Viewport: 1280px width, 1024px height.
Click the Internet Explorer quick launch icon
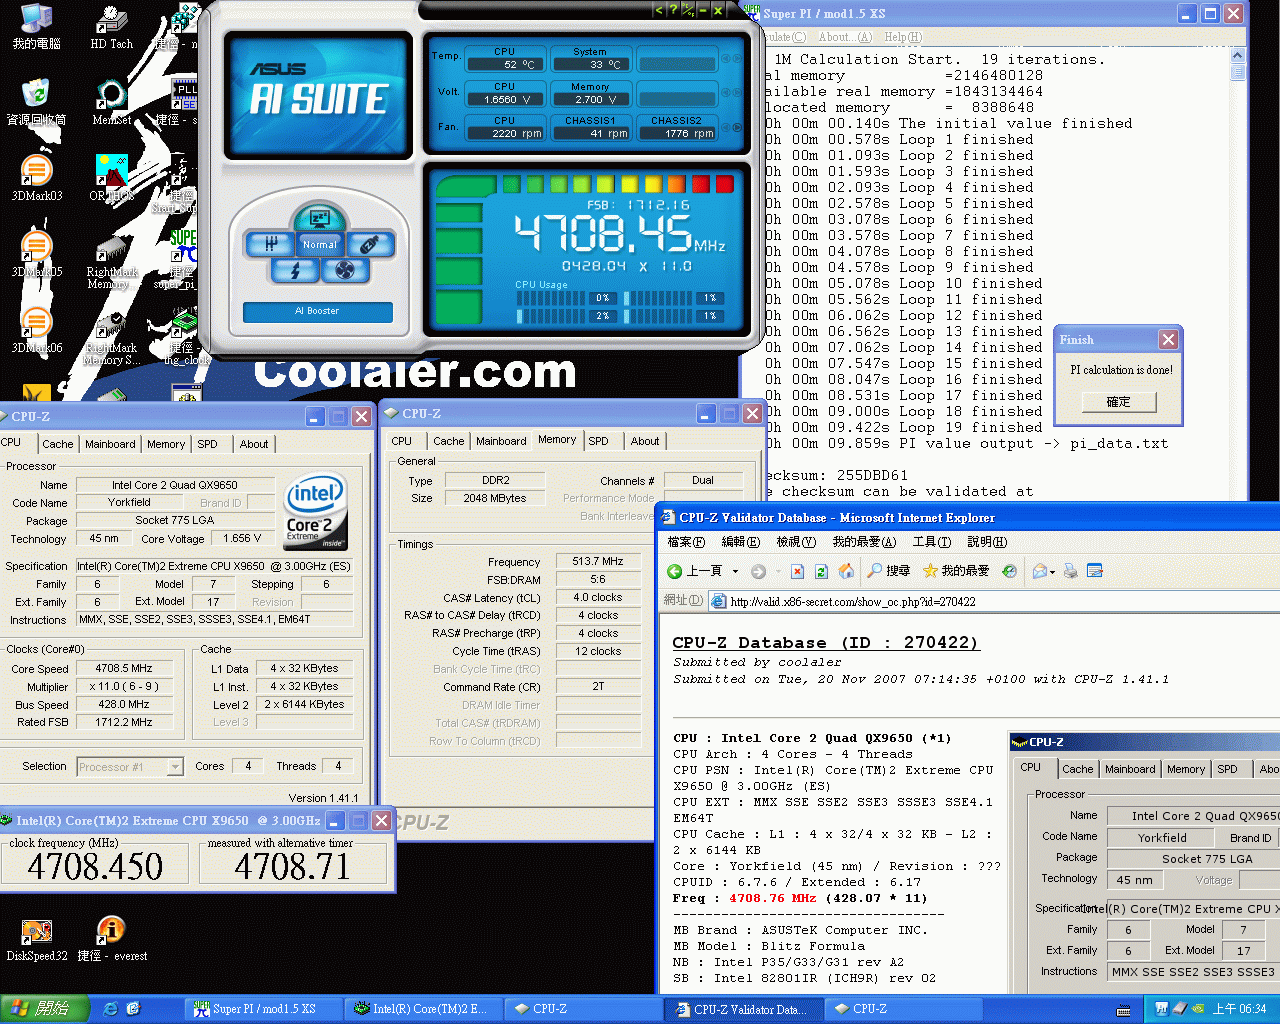[x=111, y=1009]
